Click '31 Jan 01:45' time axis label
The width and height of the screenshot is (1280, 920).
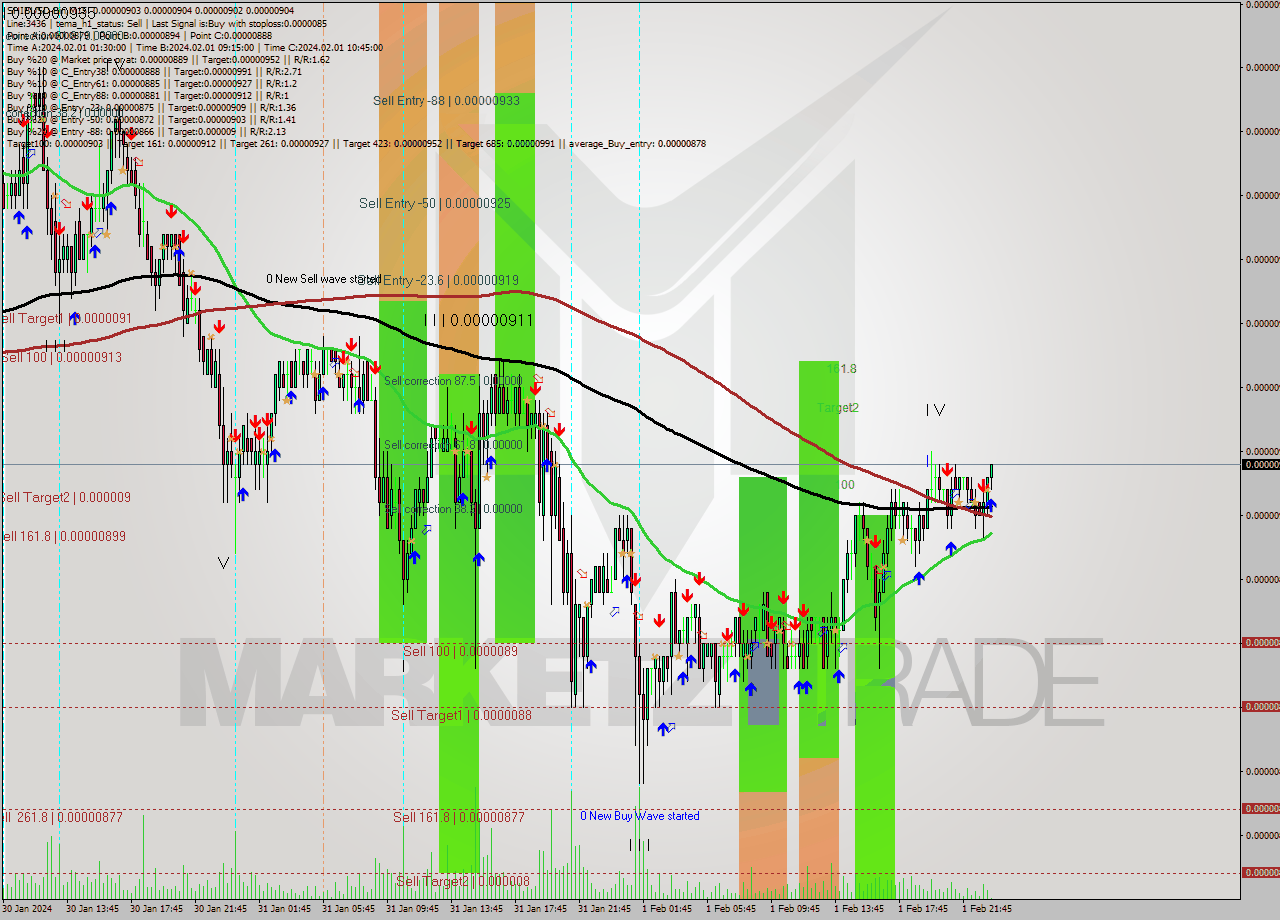tap(285, 909)
